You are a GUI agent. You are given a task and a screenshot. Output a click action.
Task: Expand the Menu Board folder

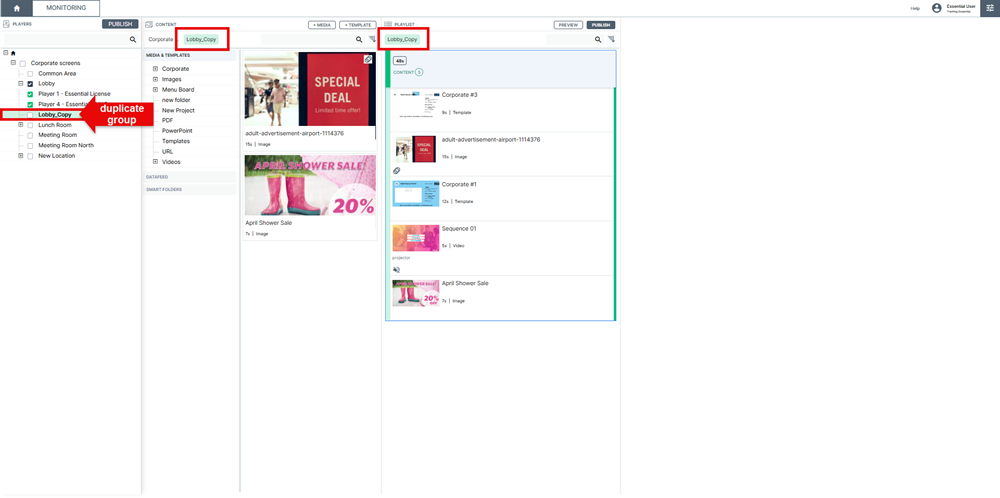coord(155,89)
